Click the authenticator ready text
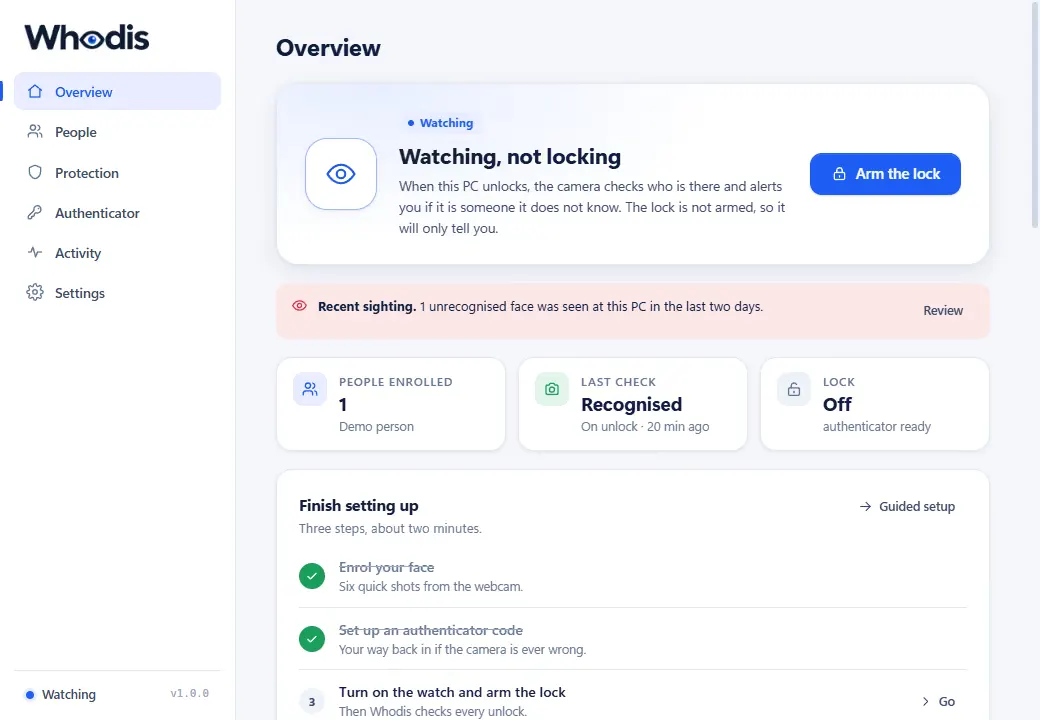Screen dimensions: 1040x720 [x=877, y=426]
